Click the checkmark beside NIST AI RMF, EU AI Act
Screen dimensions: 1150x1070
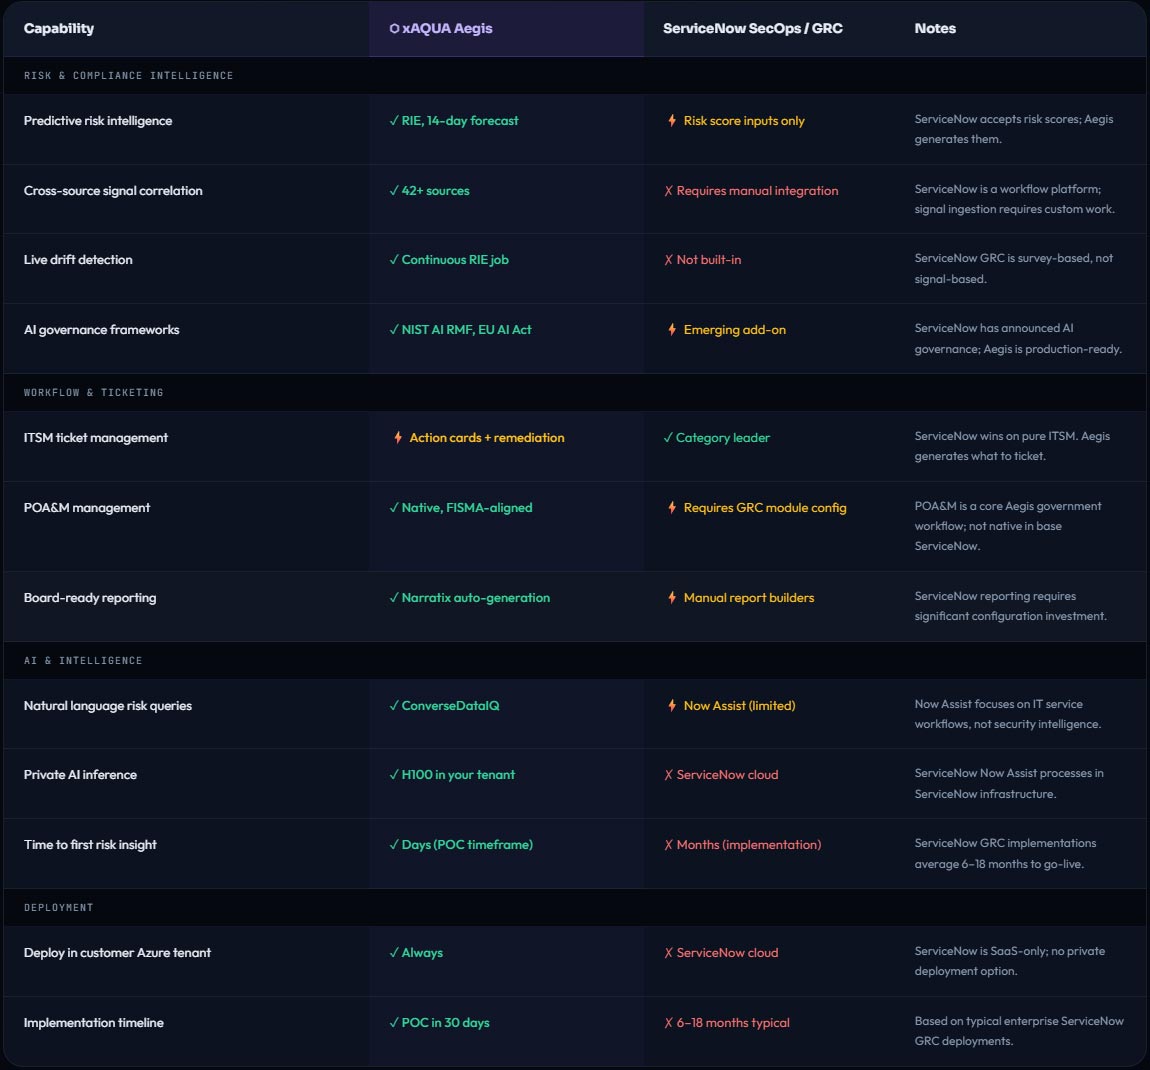tap(394, 330)
